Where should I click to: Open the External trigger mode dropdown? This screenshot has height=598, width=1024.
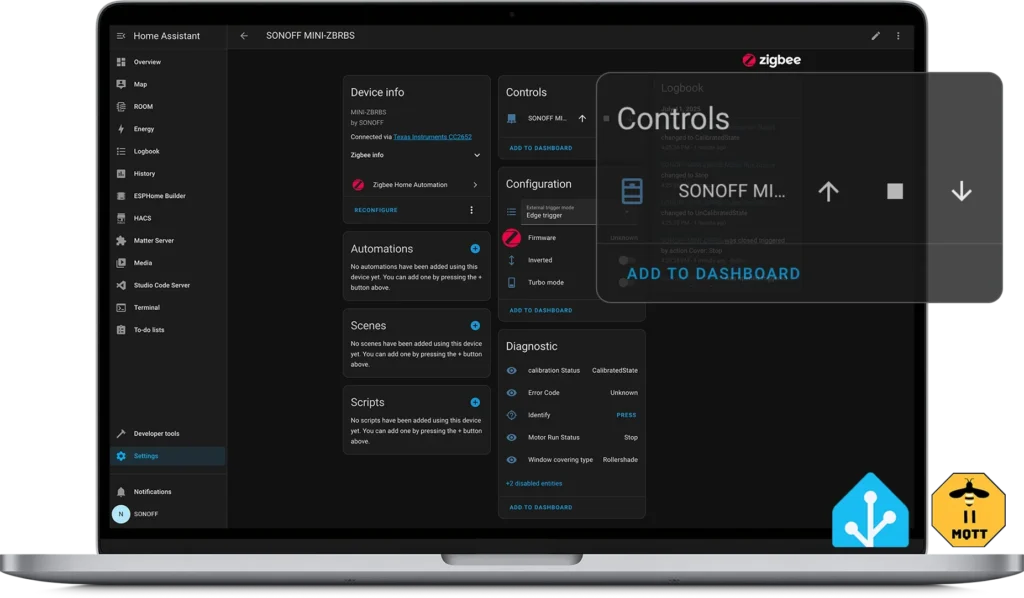(x=560, y=212)
